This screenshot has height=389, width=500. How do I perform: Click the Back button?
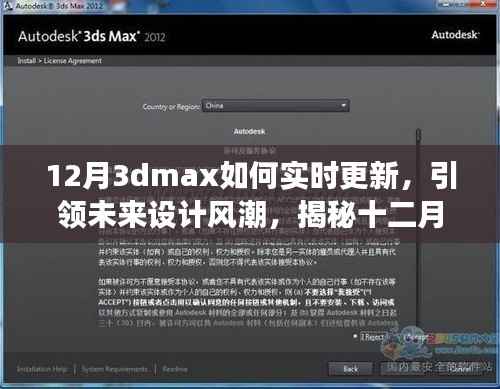(350, 369)
